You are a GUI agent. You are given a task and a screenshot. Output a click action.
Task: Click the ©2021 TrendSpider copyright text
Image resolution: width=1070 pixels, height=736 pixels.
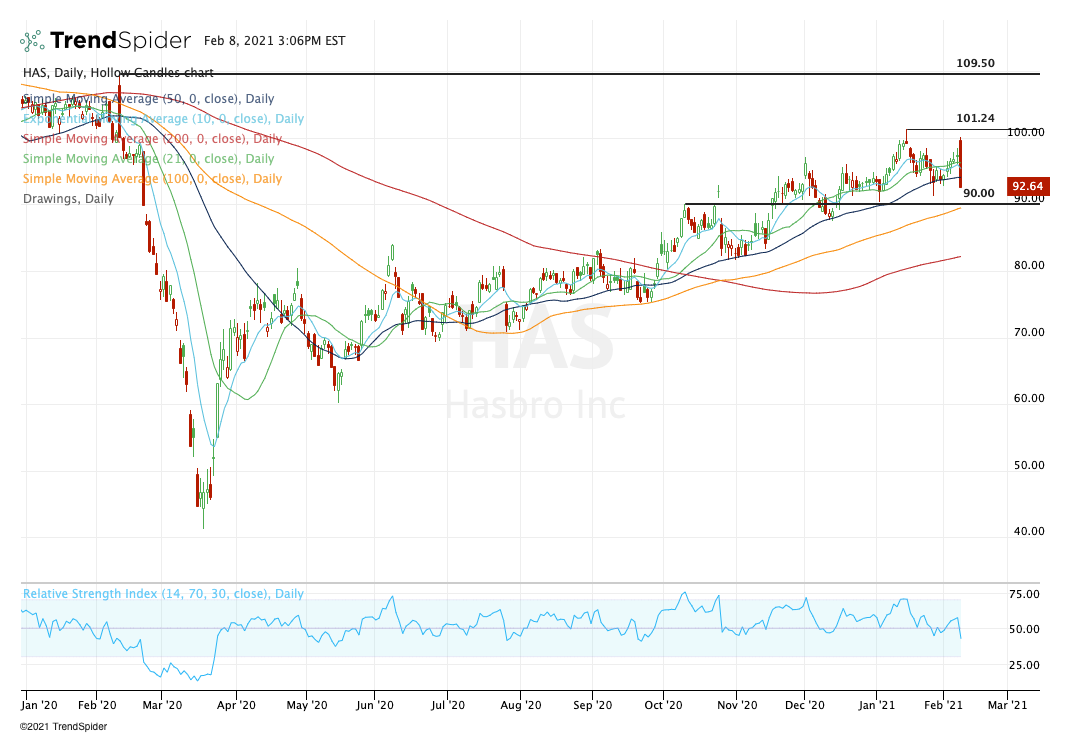63,726
